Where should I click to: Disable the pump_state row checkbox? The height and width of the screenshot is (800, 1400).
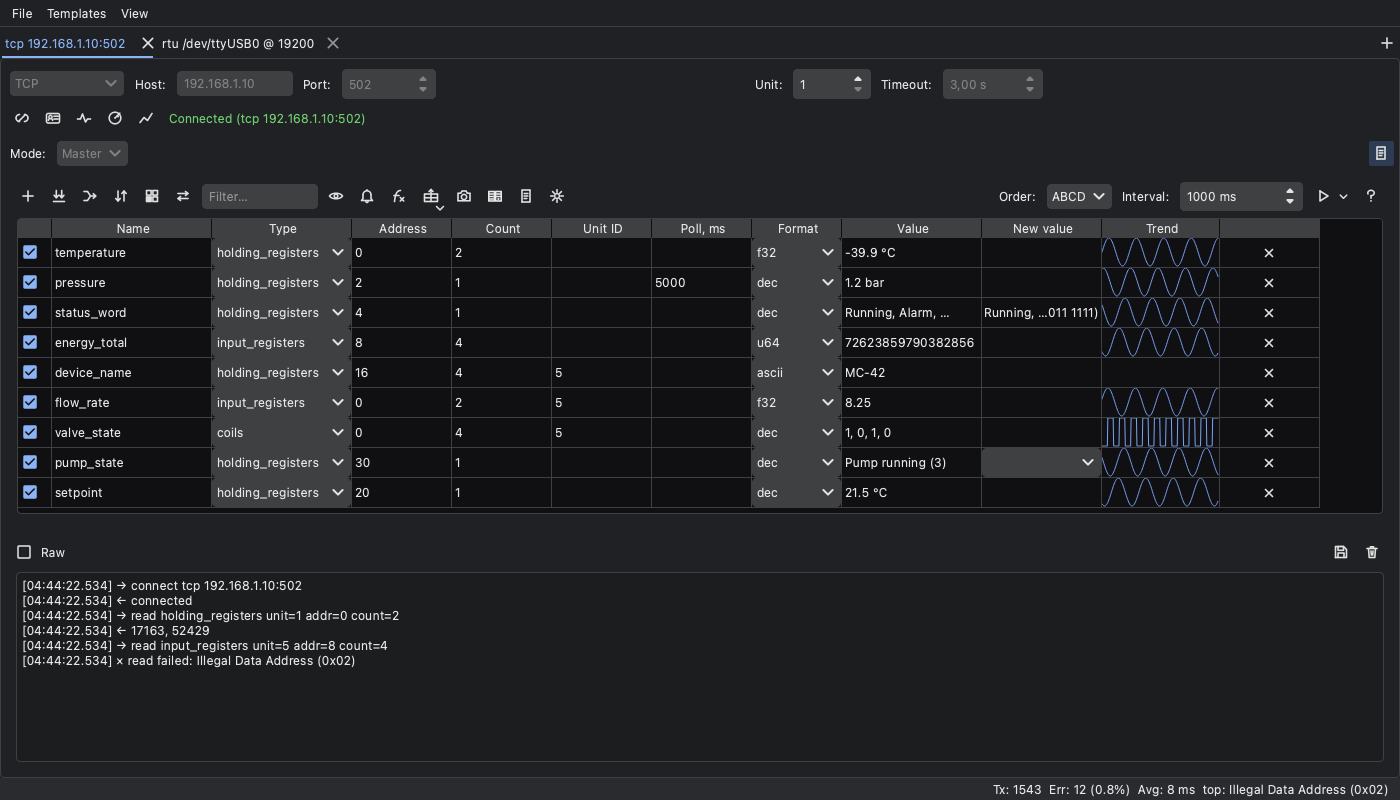(x=30, y=462)
